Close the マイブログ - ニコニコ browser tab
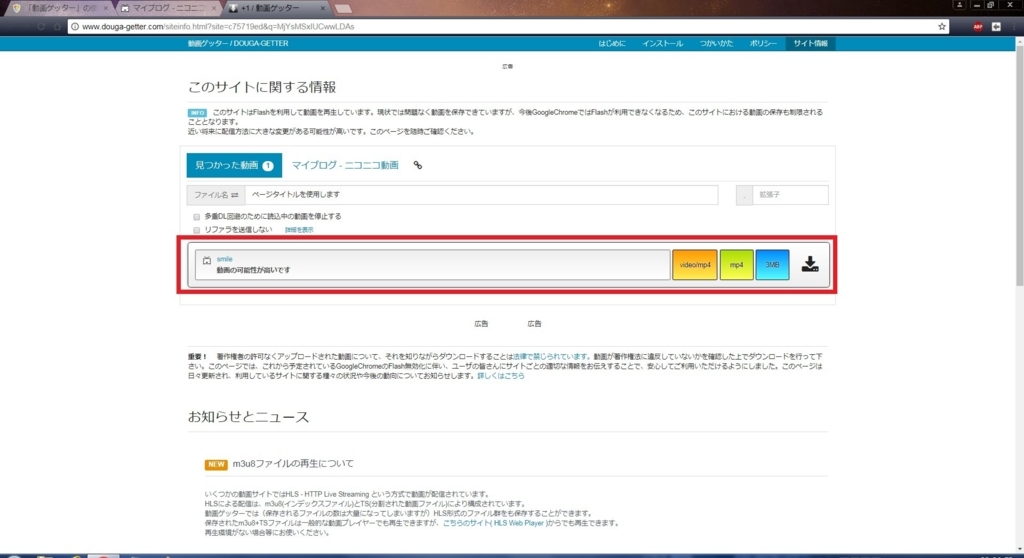Image resolution: width=1024 pixels, height=558 pixels. [214, 8]
